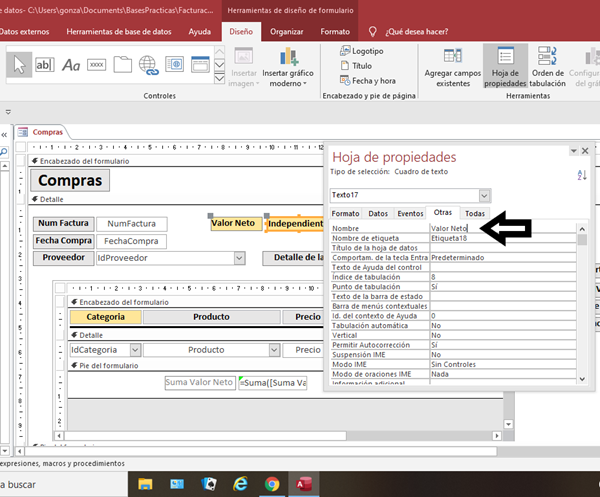The image size is (600, 497).
Task: Click the Insertar gráfico moderno icon
Action: click(287, 60)
